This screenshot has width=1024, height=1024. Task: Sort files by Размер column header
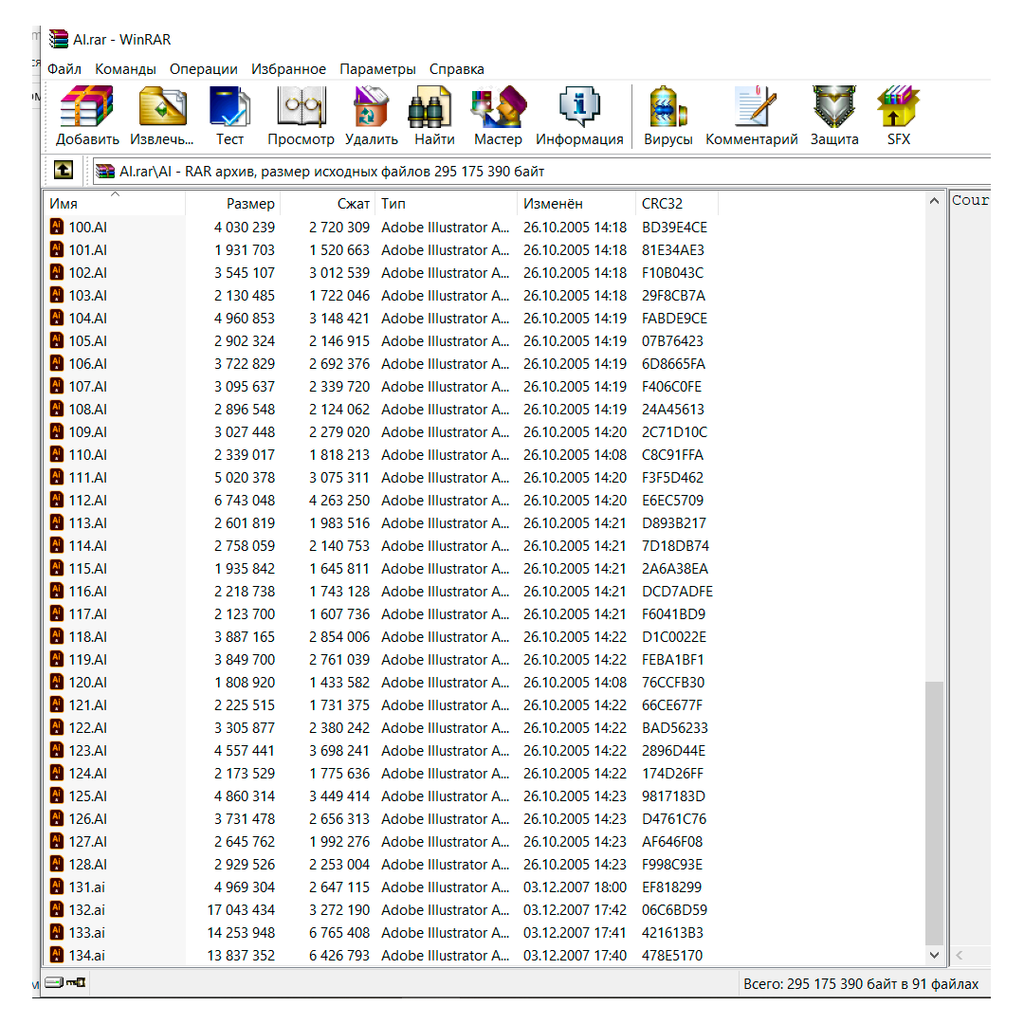tap(233, 204)
